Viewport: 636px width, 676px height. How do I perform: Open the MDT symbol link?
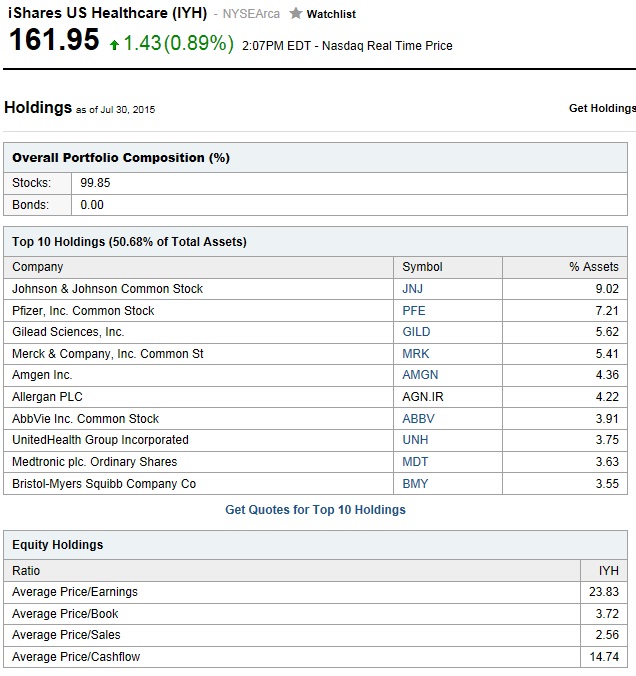pyautogui.click(x=415, y=462)
